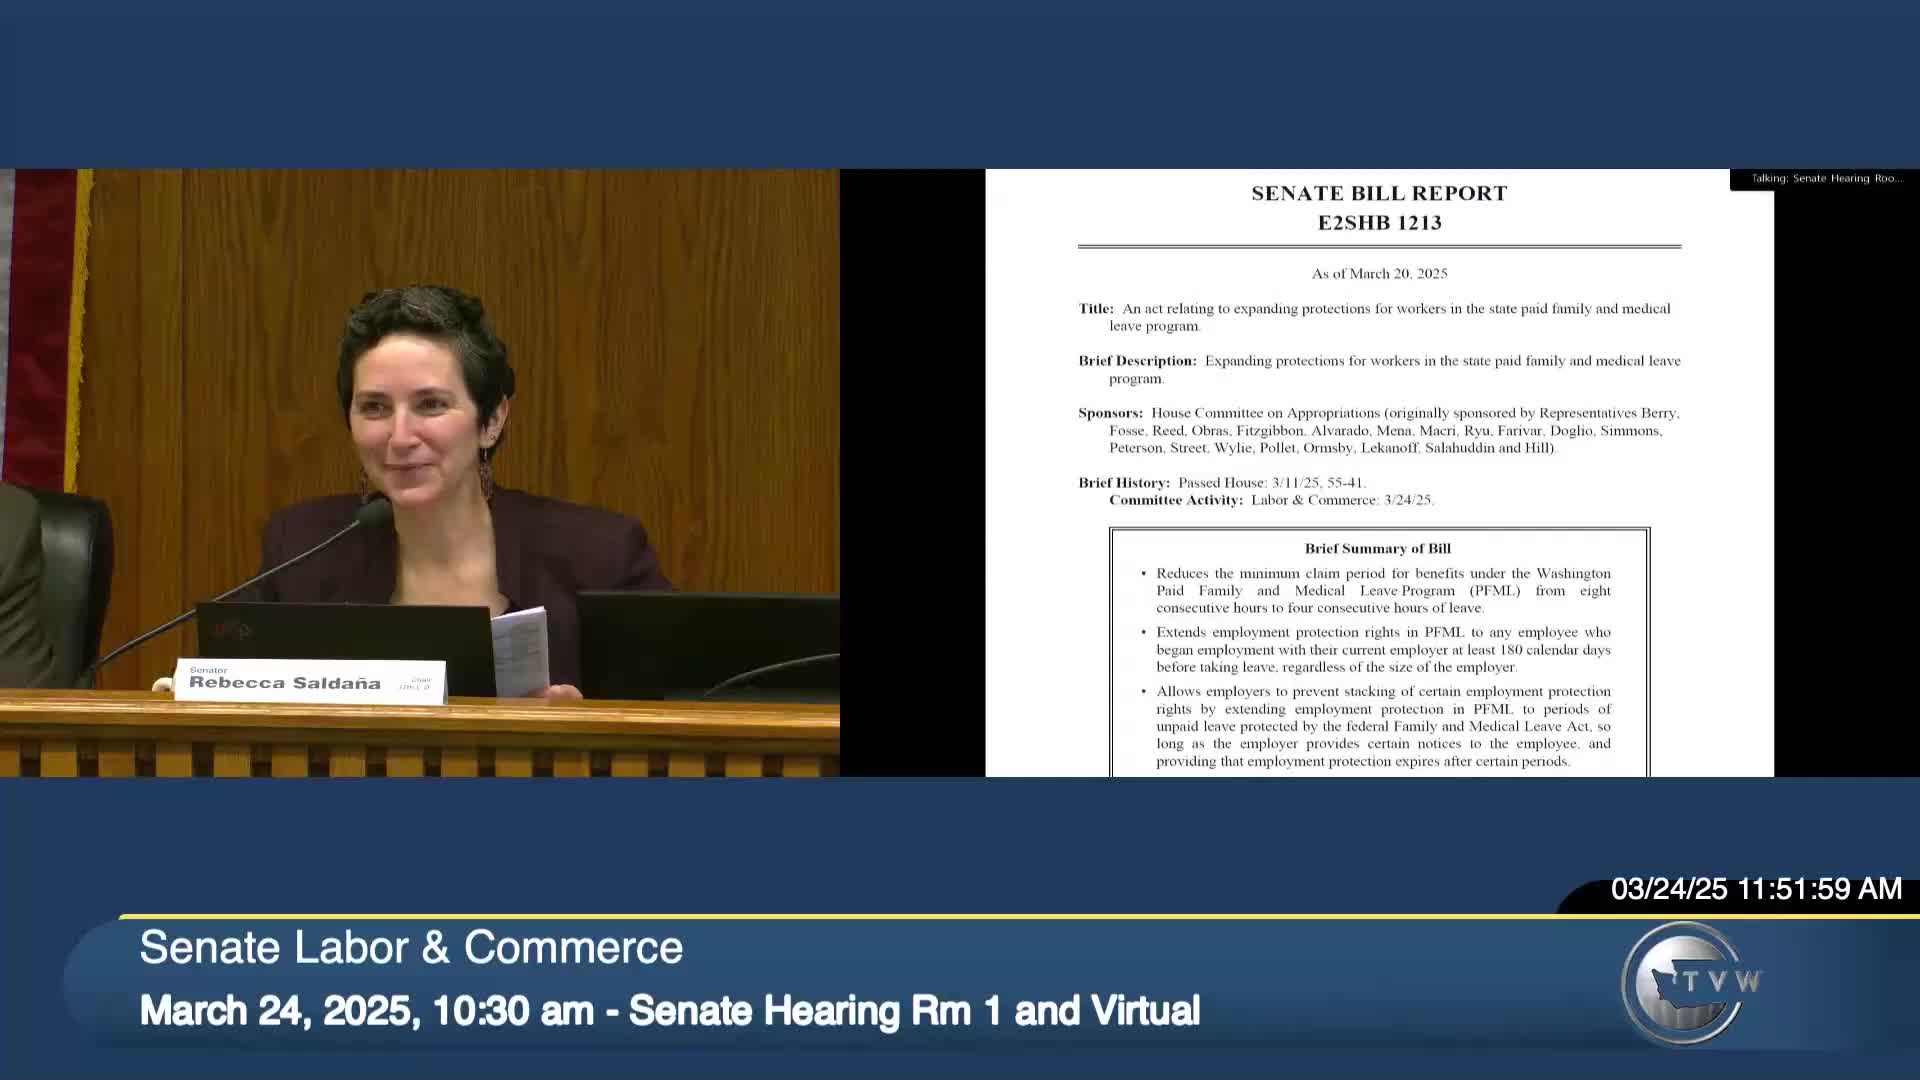The width and height of the screenshot is (1920, 1080).
Task: Click the 'Brief Description:' label
Action: [x=1136, y=361]
